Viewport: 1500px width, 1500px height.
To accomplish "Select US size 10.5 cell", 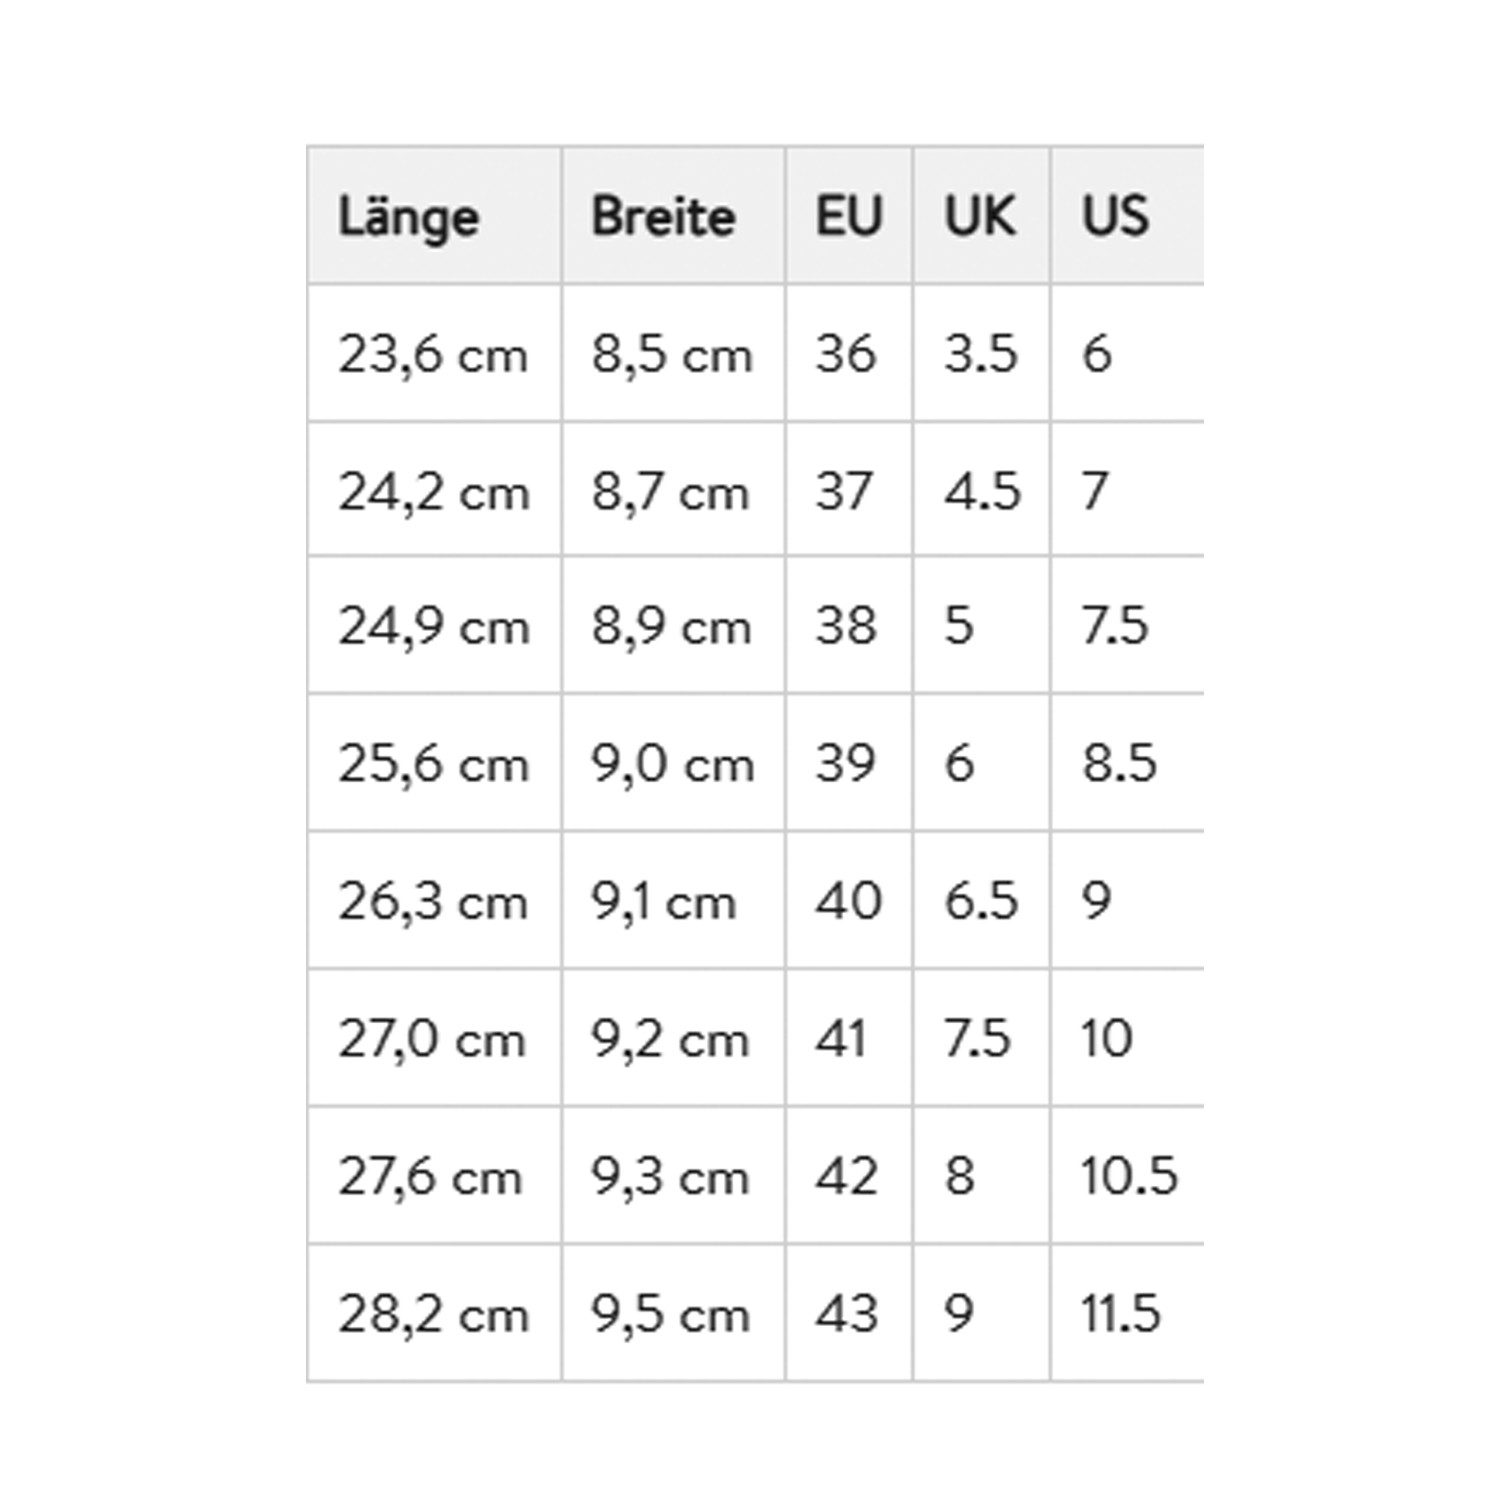I will (1128, 1177).
